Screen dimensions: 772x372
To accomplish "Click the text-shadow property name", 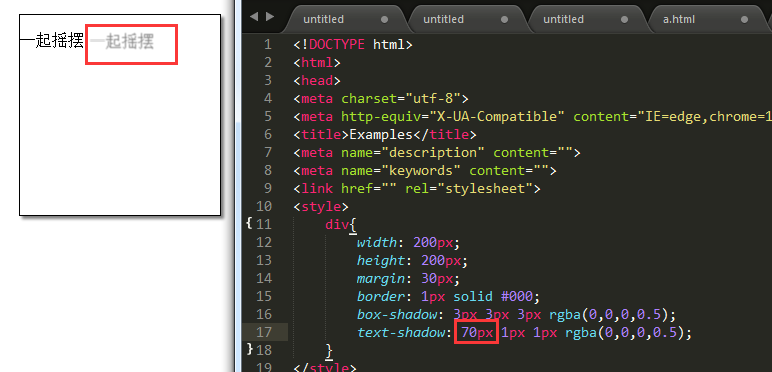I will point(401,333).
